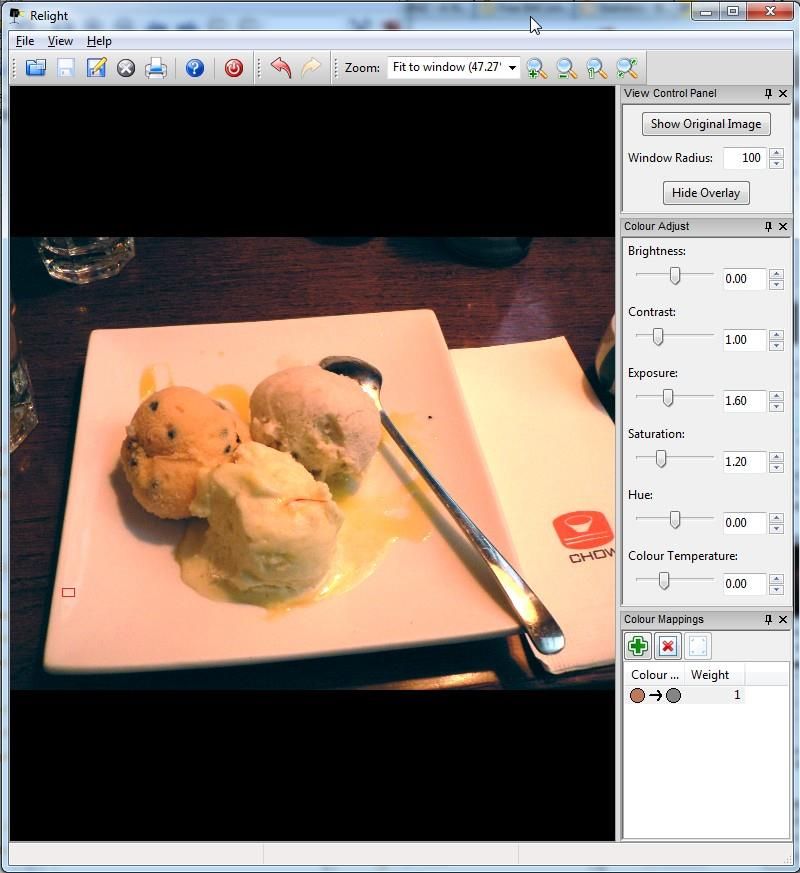Image resolution: width=800 pixels, height=873 pixels.
Task: Open an image file
Action: pos(35,68)
